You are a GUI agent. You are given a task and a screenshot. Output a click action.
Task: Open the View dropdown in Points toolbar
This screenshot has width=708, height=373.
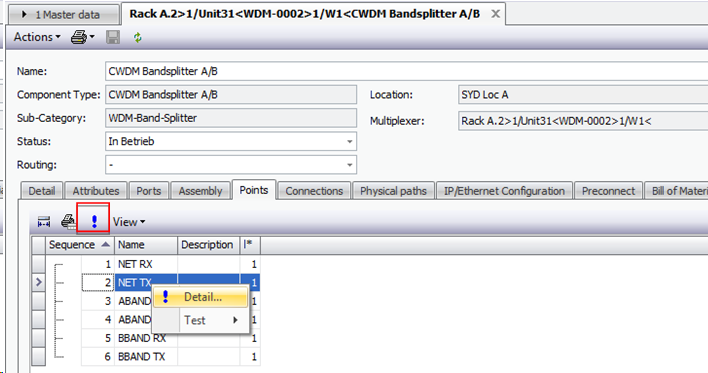(x=129, y=222)
